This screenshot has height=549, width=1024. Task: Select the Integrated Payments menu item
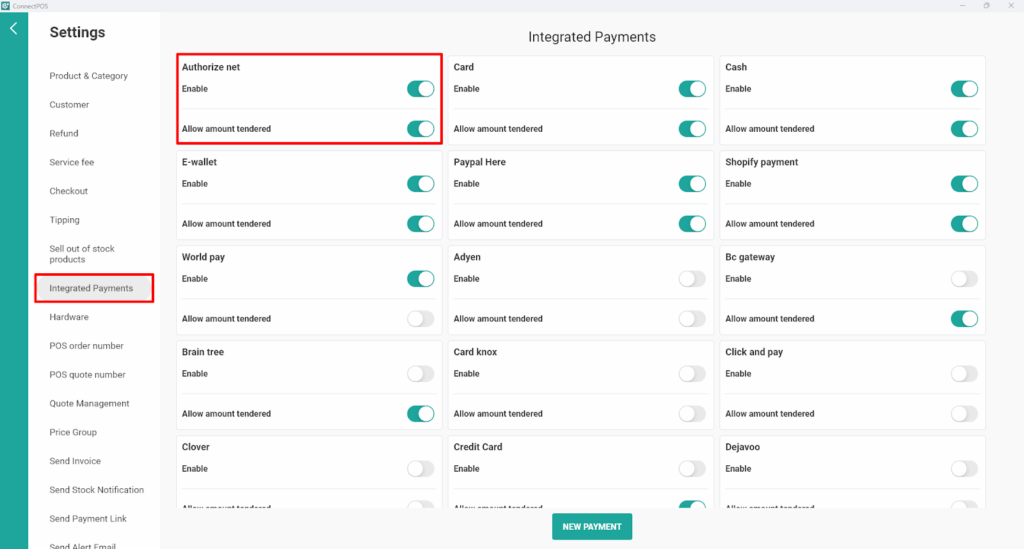tap(92, 289)
